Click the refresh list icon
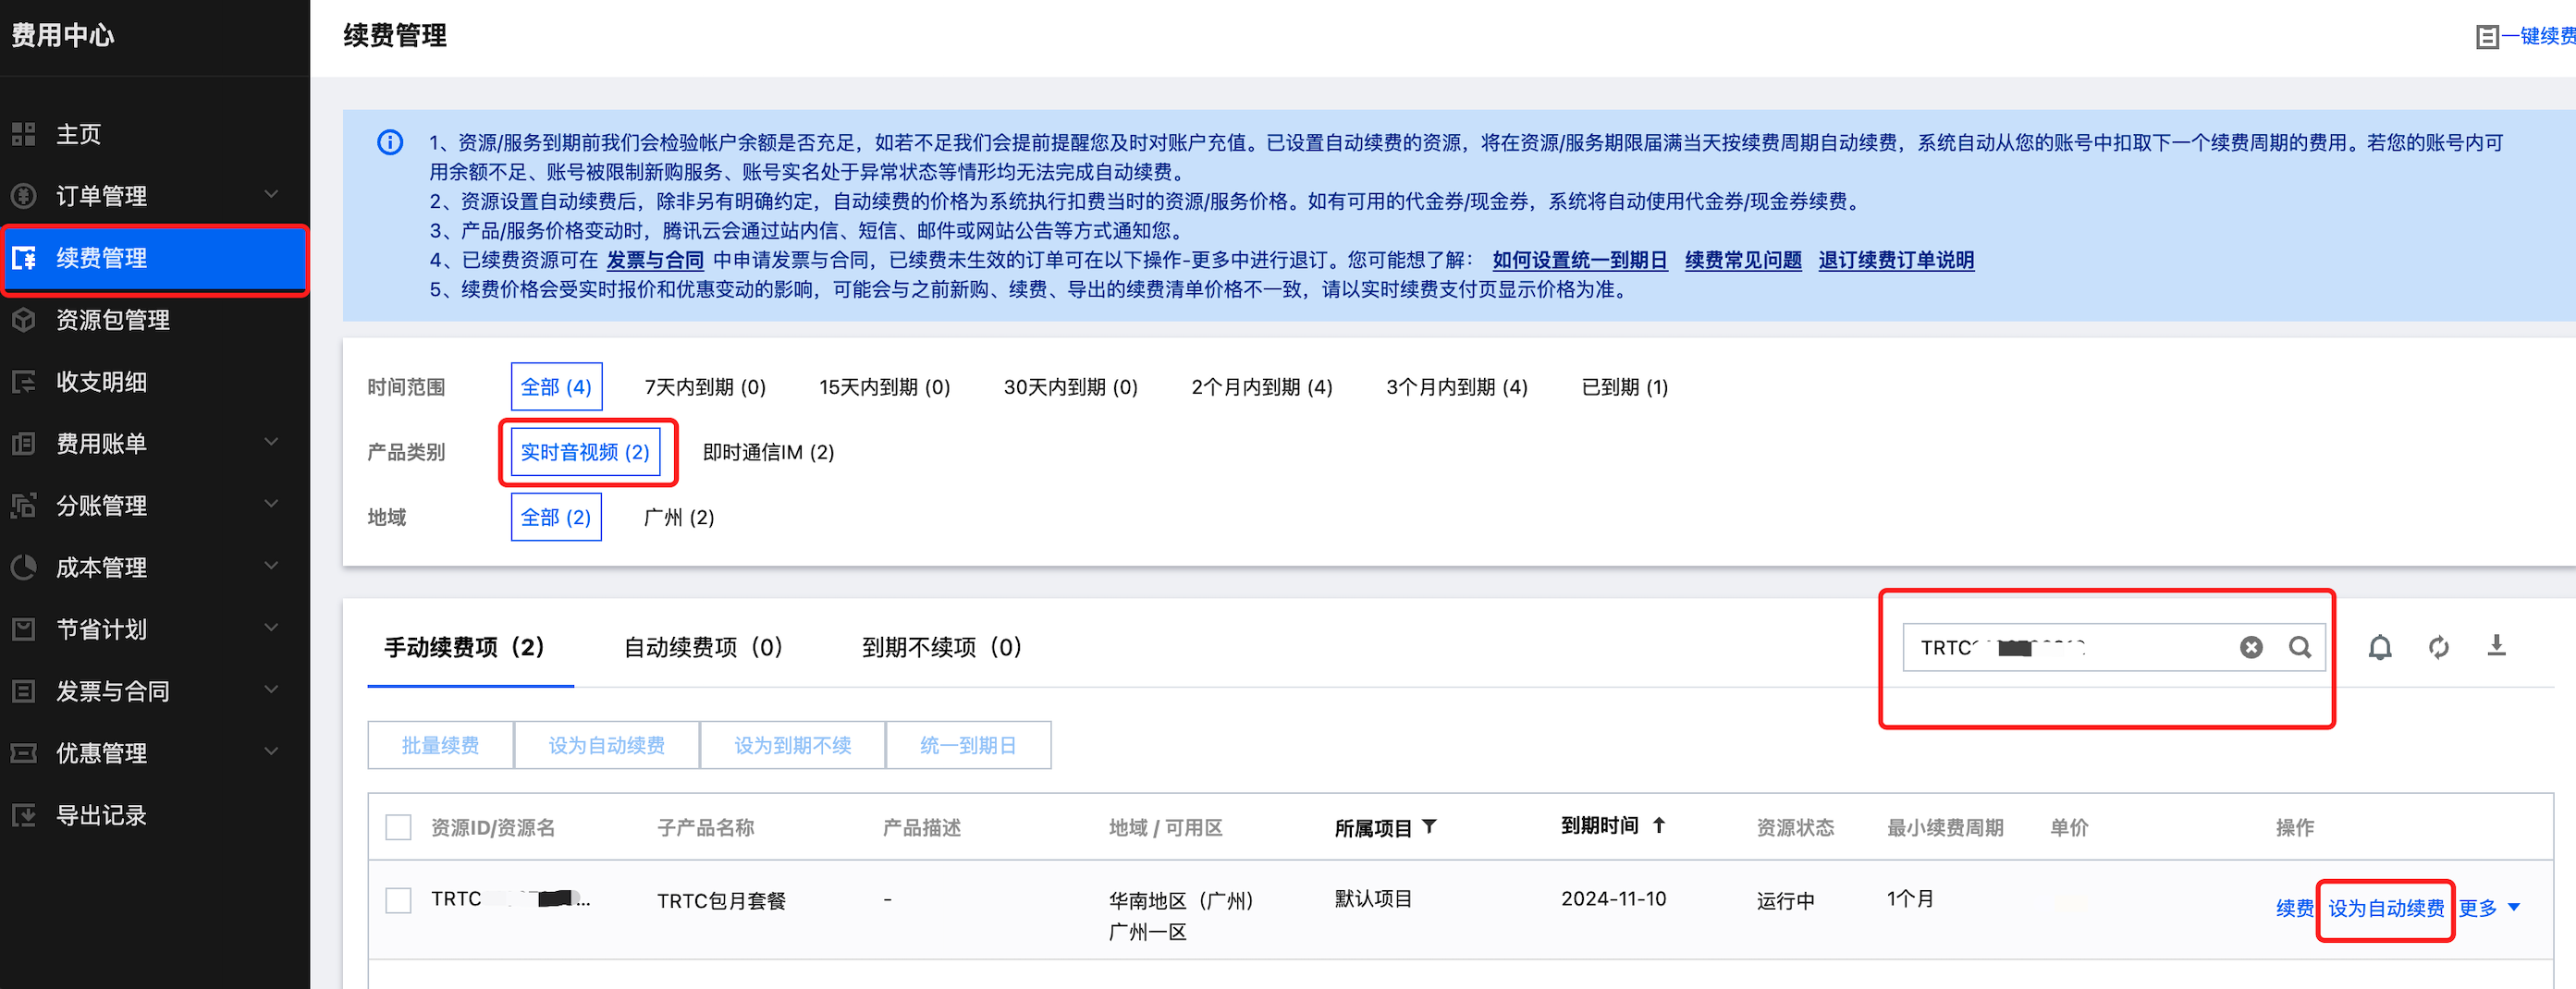Screen dimensions: 2576x989 2438,647
